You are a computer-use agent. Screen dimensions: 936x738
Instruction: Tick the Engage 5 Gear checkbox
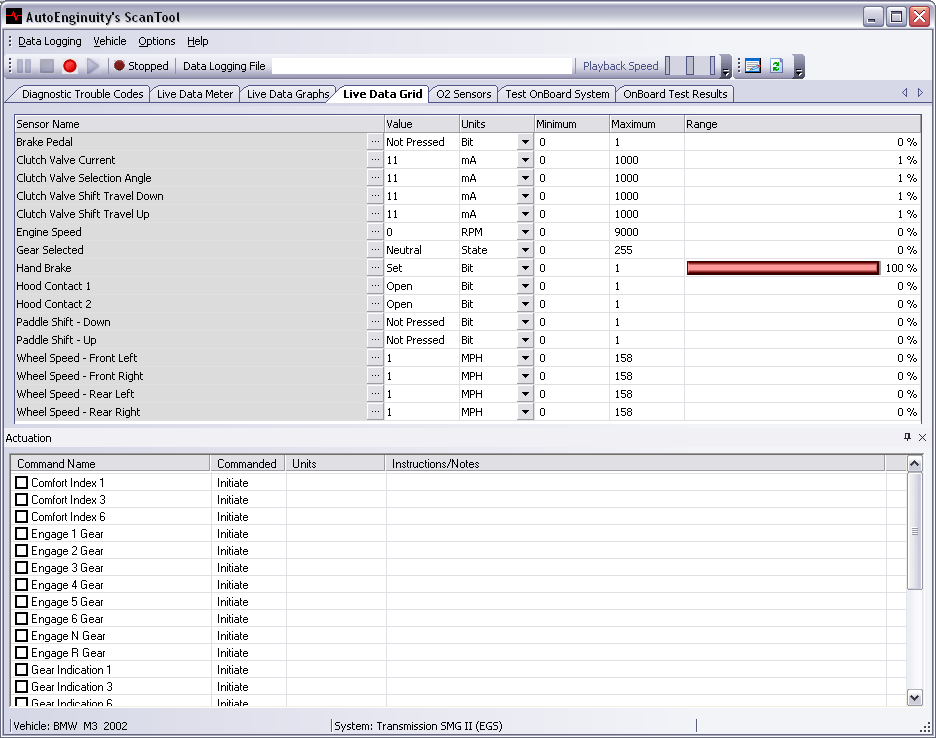[x=21, y=601]
